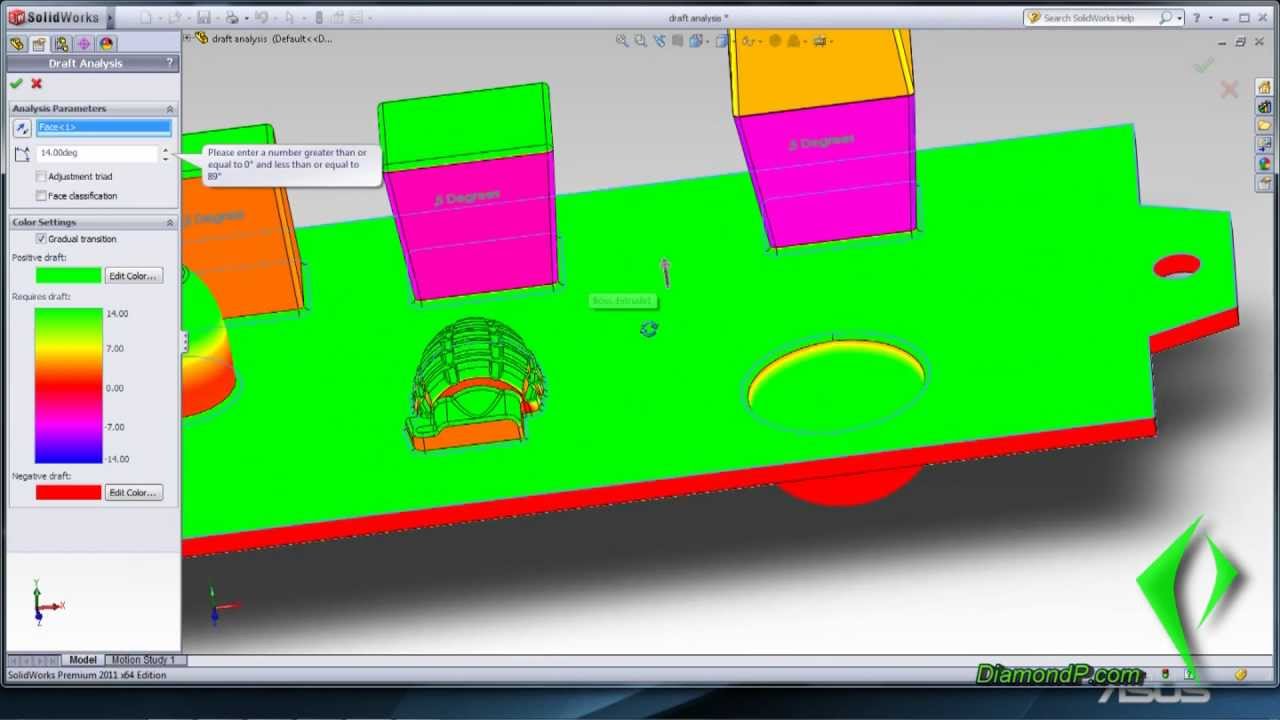The width and height of the screenshot is (1280, 720).
Task: Click the SolidWorks logo menu
Action: [x=55, y=17]
